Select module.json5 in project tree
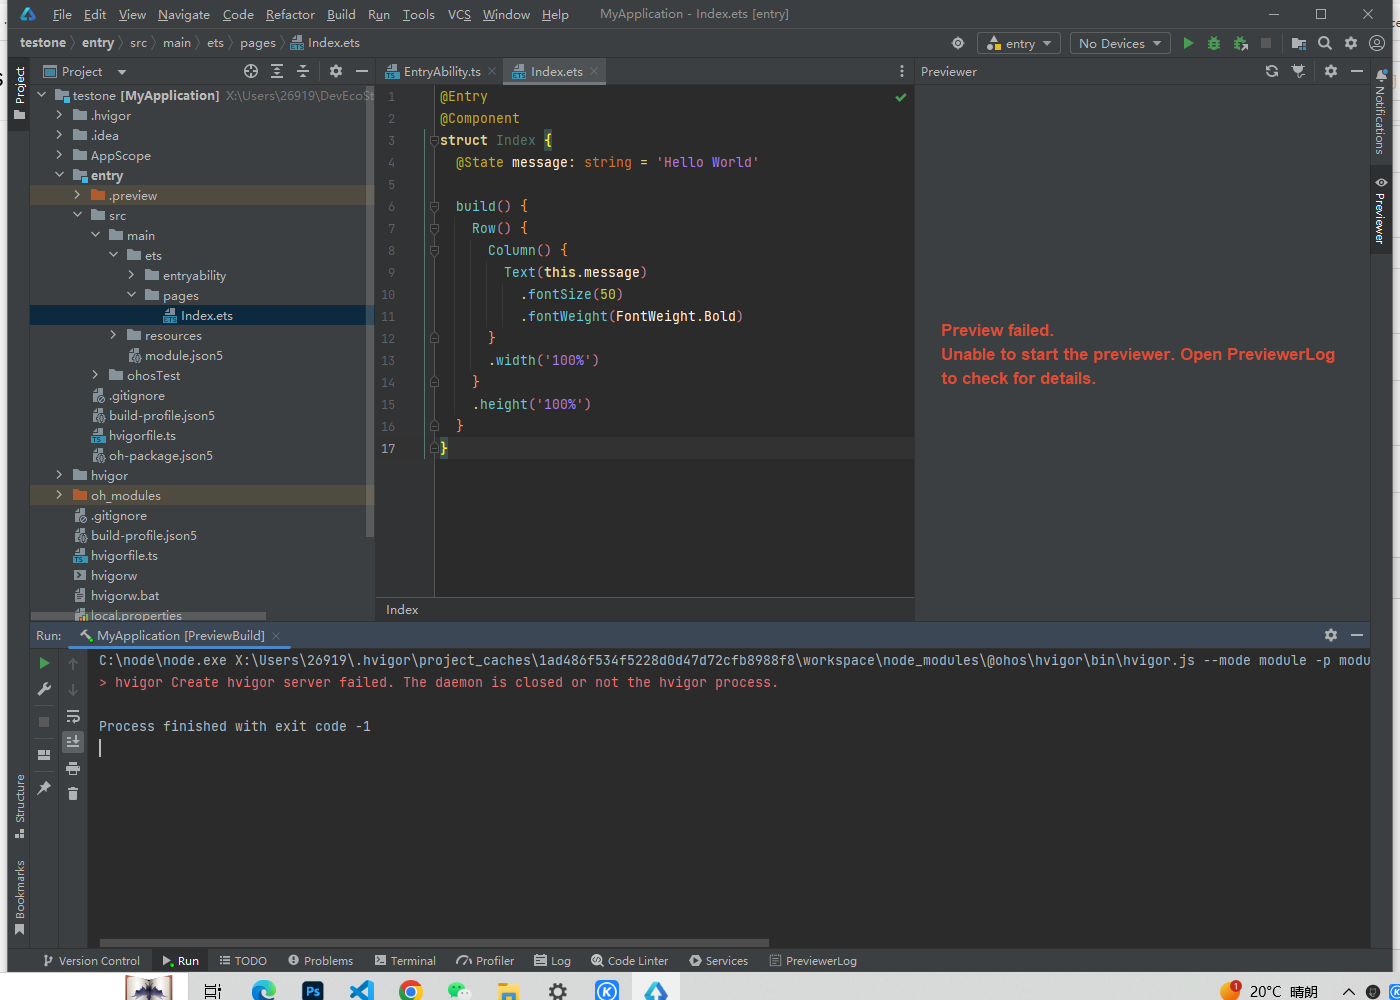The width and height of the screenshot is (1400, 1000). pyautogui.click(x=184, y=355)
